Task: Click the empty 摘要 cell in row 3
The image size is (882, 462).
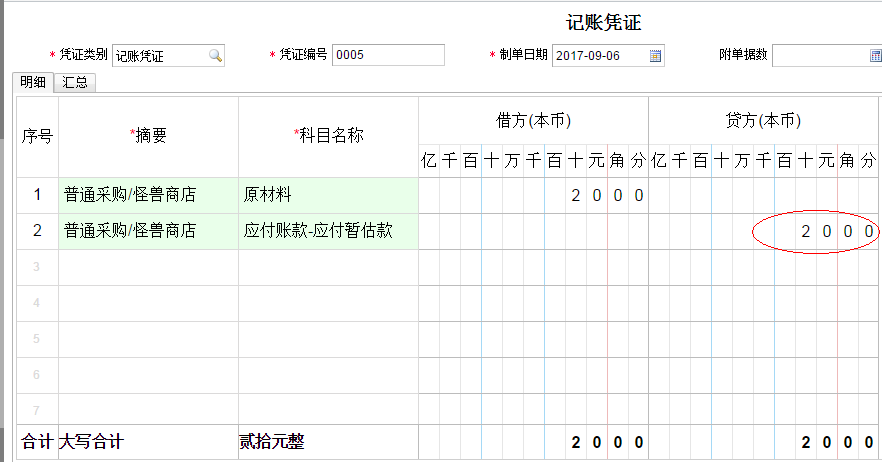Action: (148, 267)
